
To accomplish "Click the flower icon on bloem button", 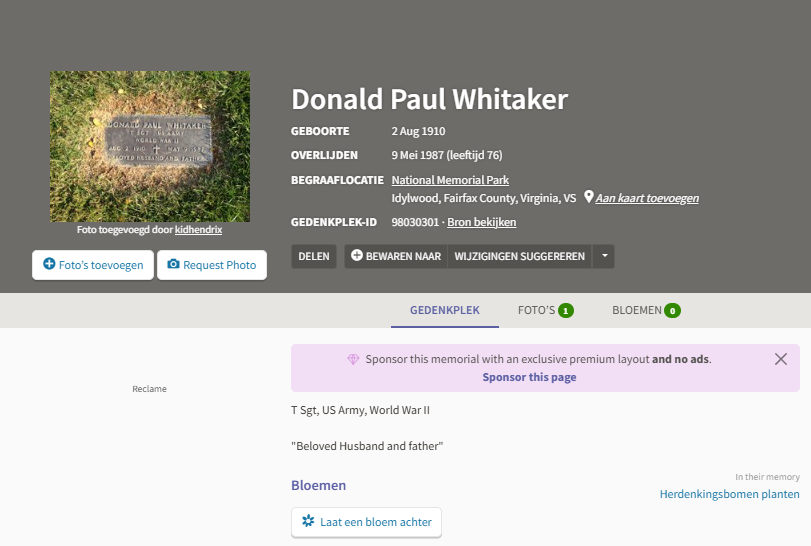I will [x=308, y=521].
